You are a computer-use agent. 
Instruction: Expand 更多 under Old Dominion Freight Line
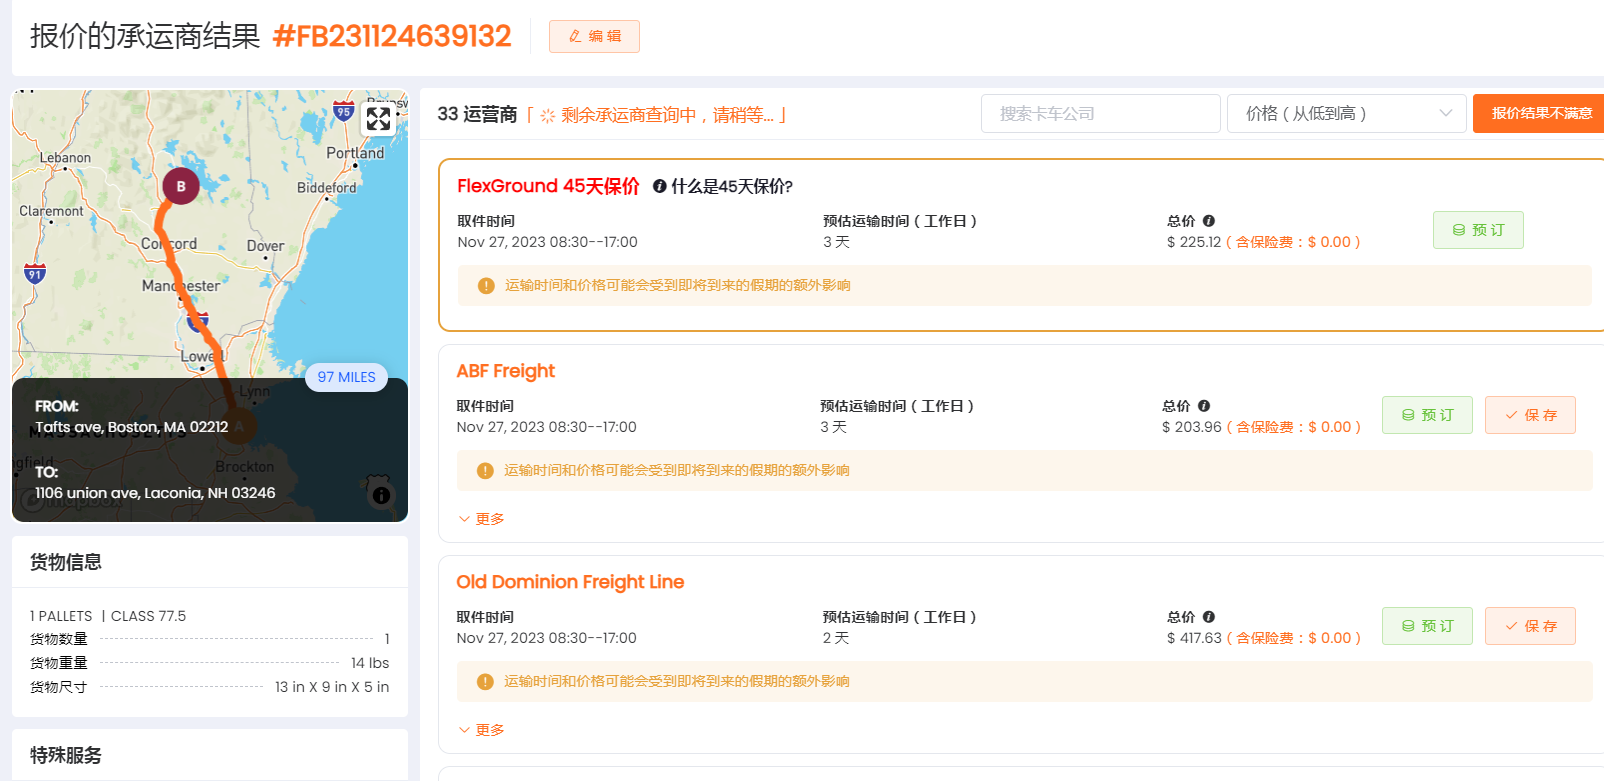pos(481,730)
